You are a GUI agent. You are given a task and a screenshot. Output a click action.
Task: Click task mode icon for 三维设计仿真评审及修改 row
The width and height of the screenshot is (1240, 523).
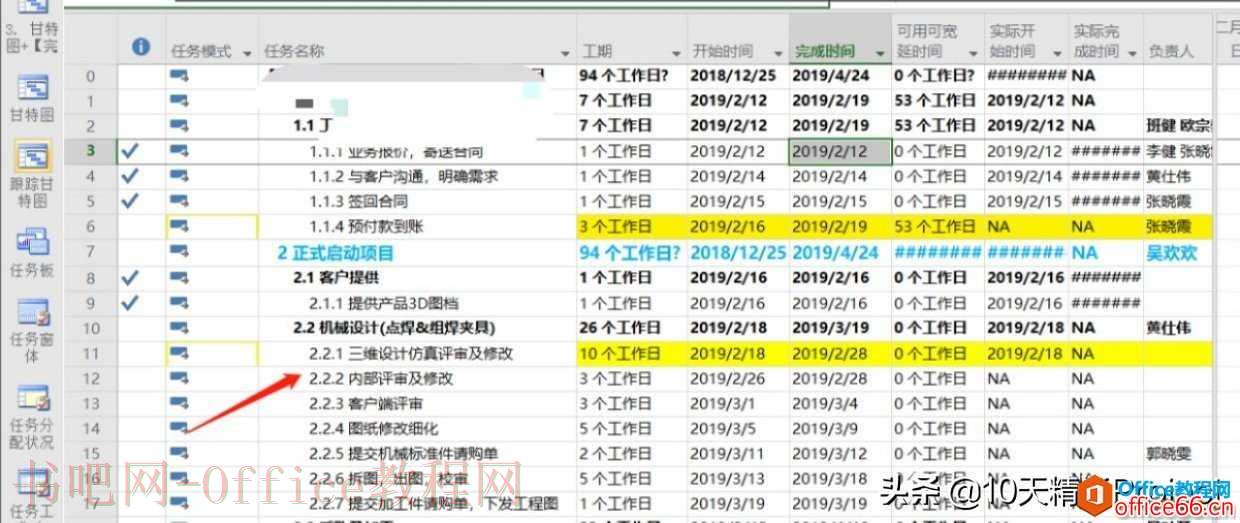pyautogui.click(x=180, y=353)
